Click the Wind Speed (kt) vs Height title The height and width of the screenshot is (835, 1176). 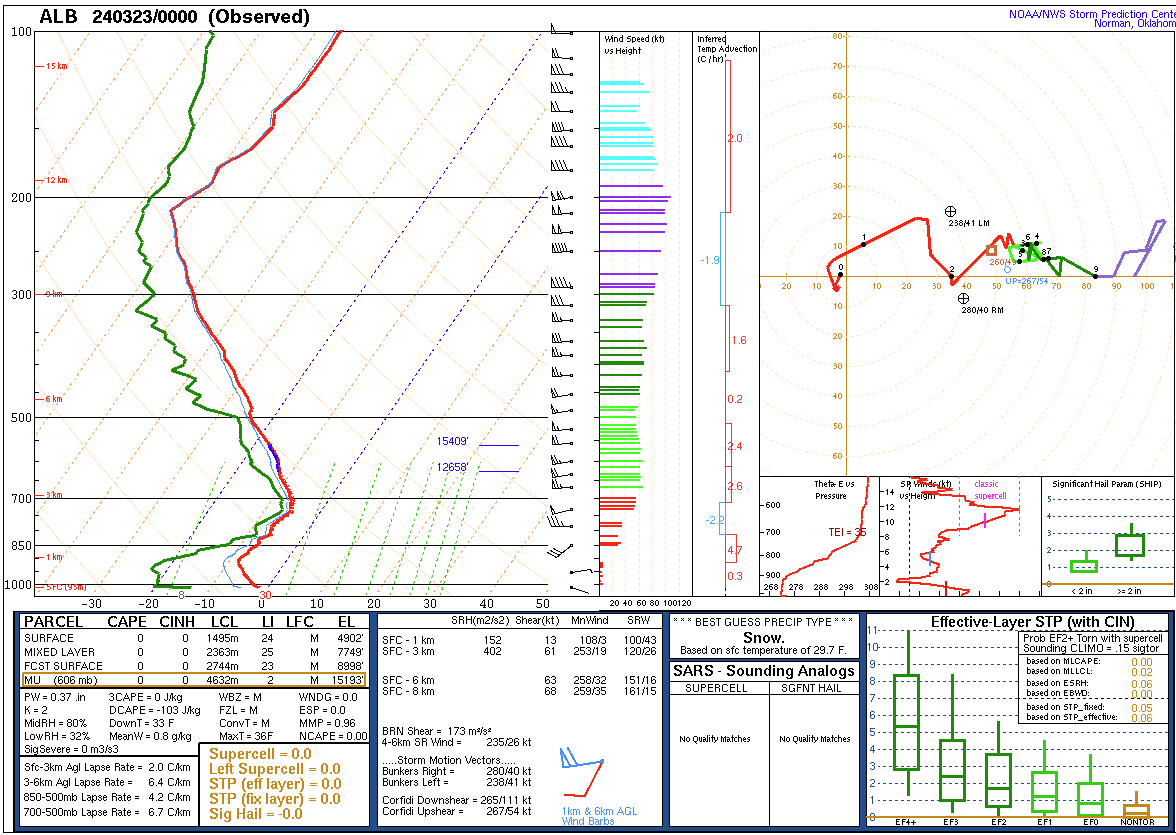coord(634,45)
